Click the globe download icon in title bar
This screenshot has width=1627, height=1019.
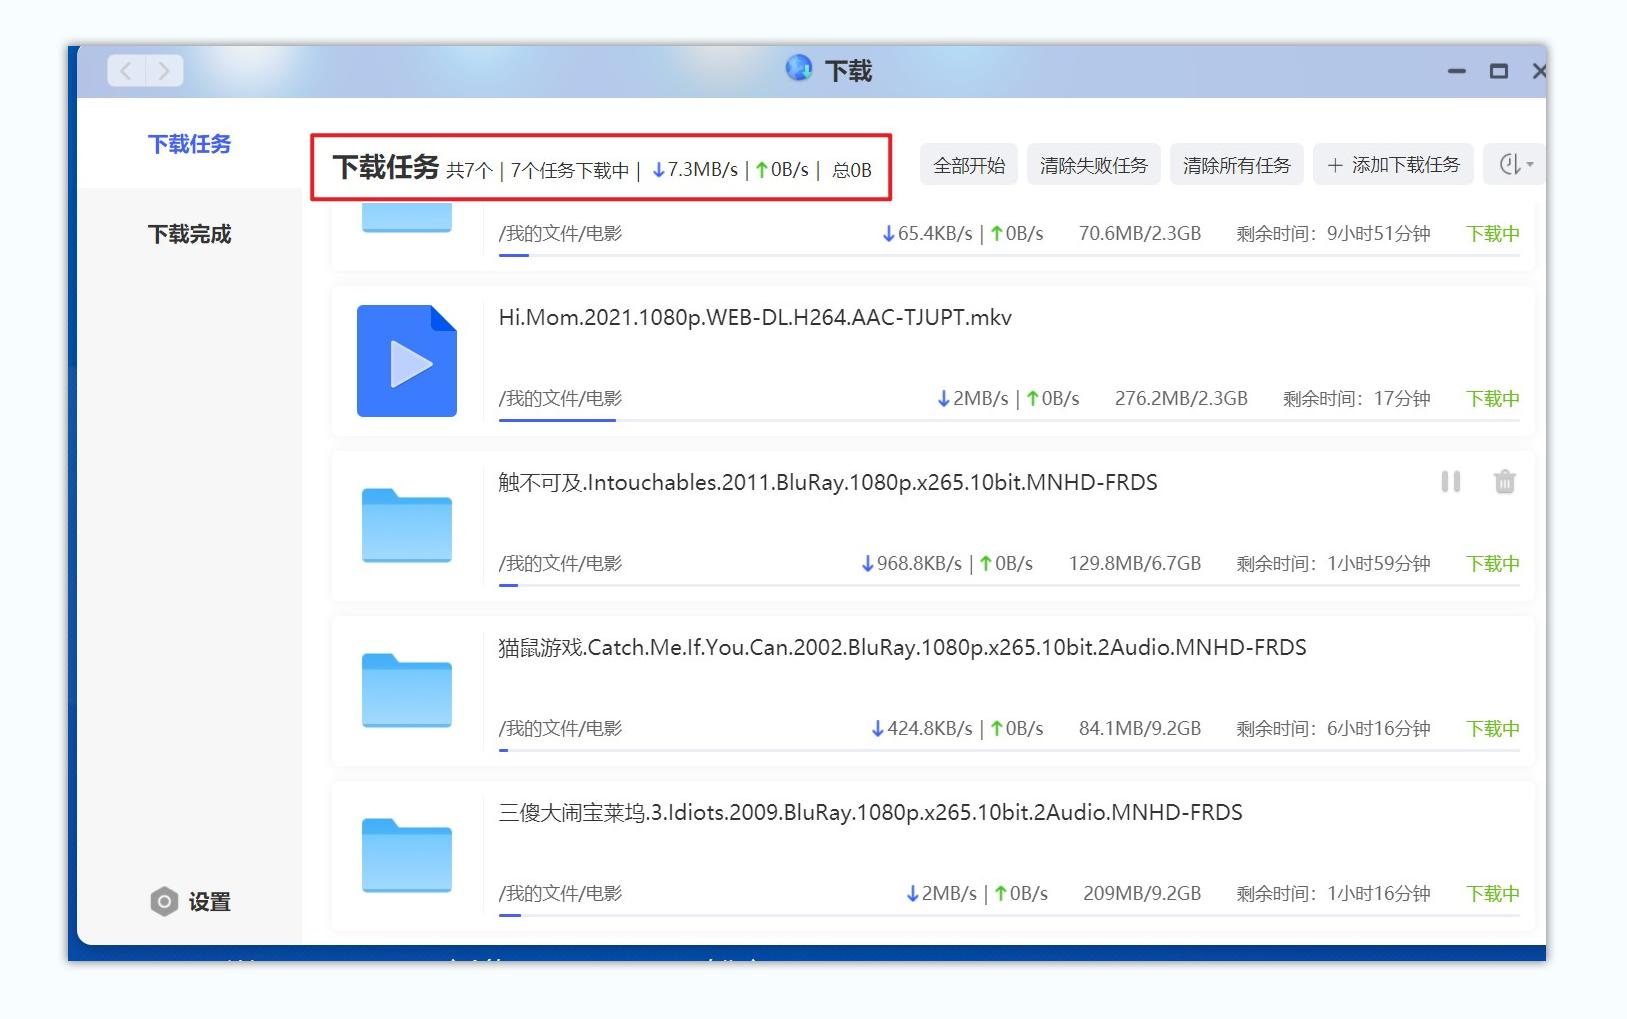798,70
